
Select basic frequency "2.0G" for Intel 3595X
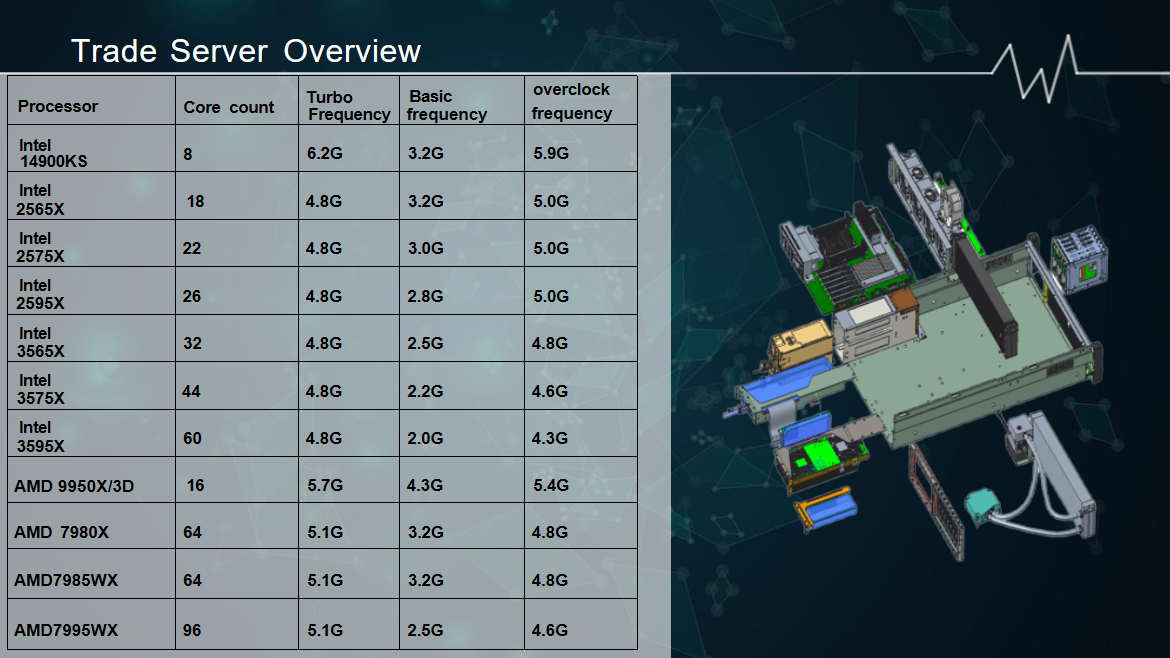coord(425,438)
